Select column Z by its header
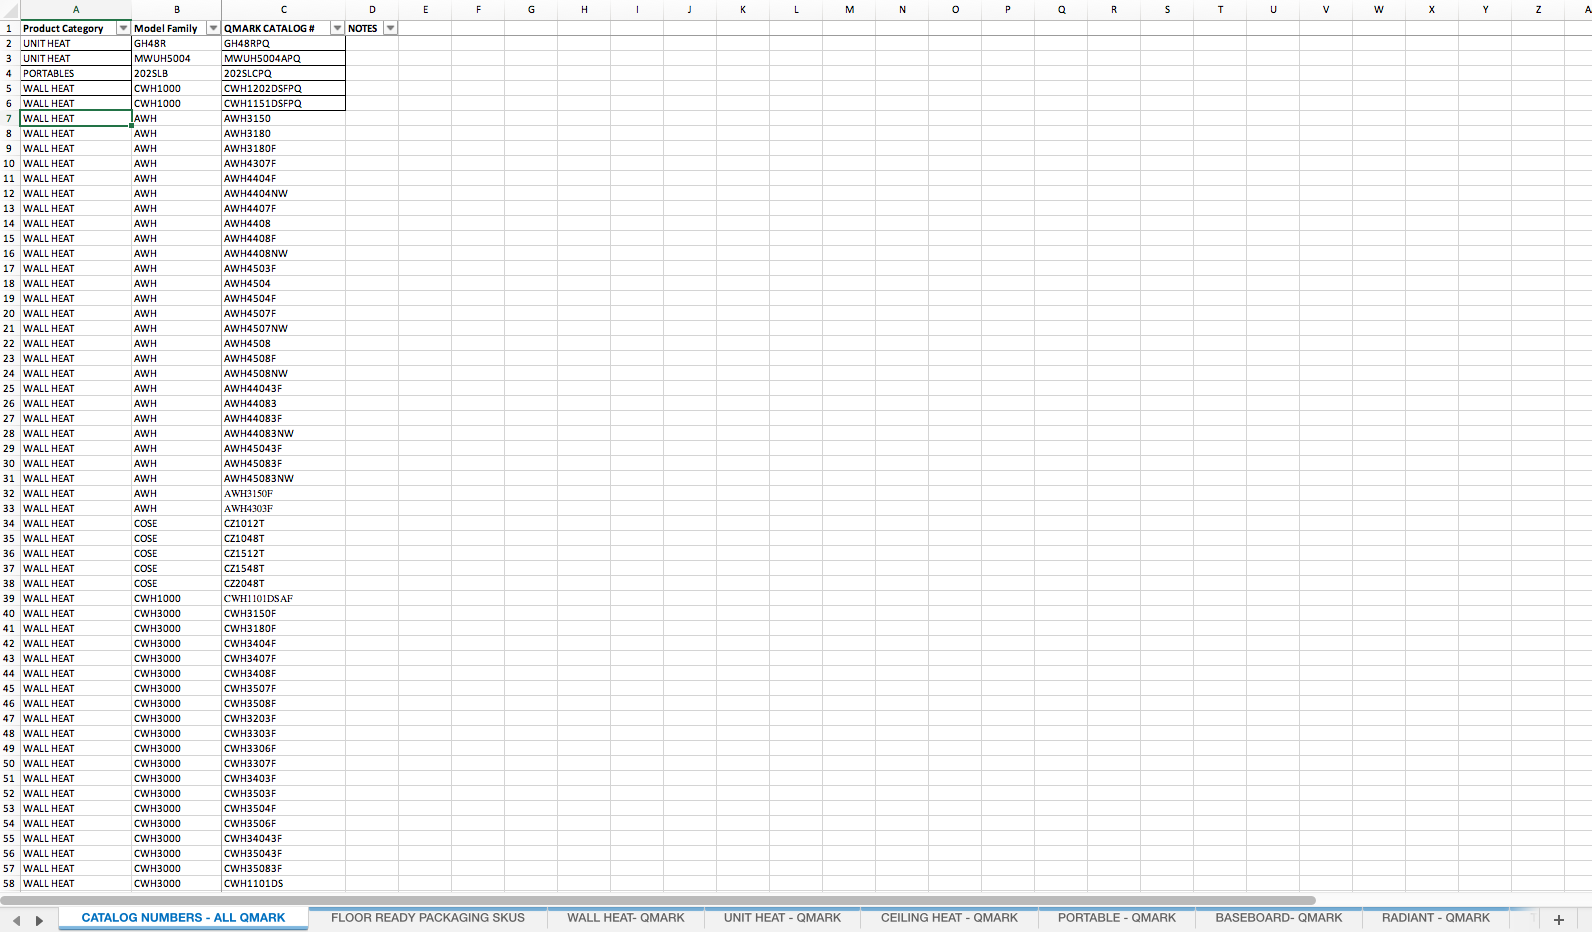 coord(1538,10)
